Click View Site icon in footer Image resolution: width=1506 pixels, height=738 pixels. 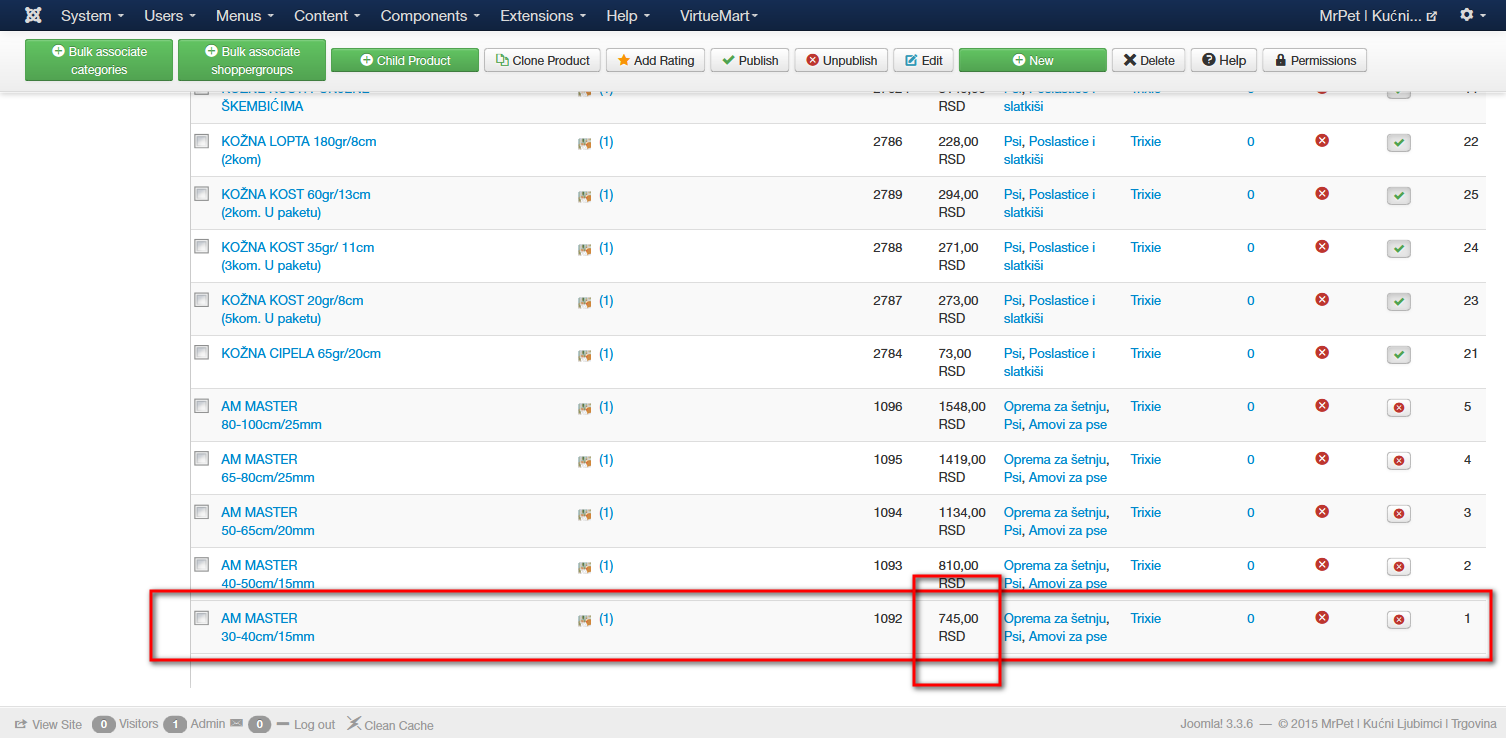21,724
